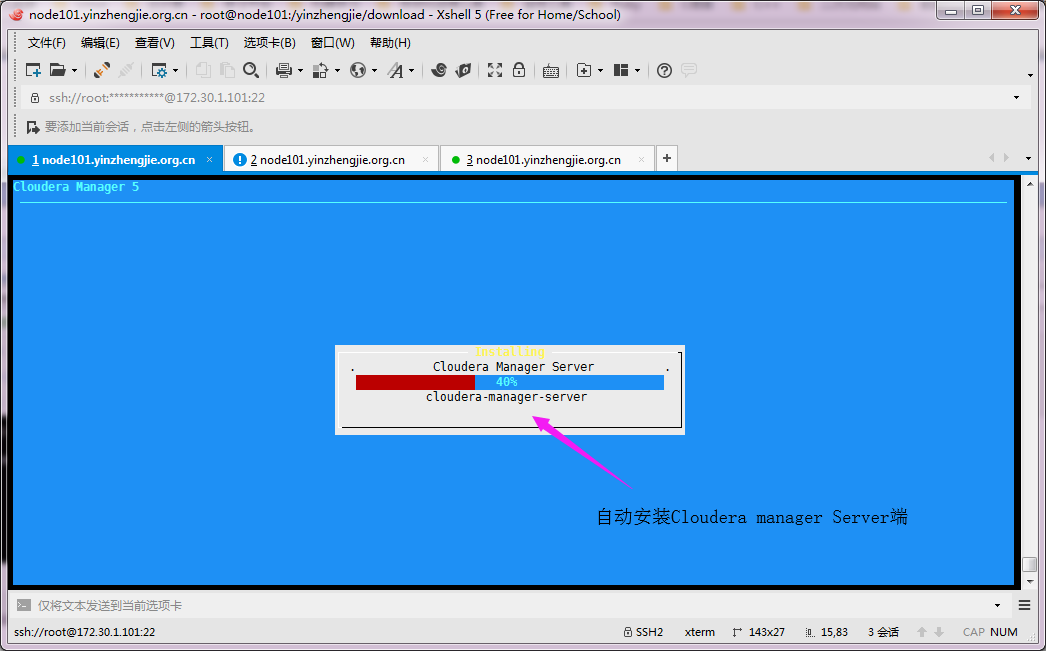This screenshot has width=1046, height=651.
Task: Click terminal scrollbar down arrow
Action: (1030, 582)
